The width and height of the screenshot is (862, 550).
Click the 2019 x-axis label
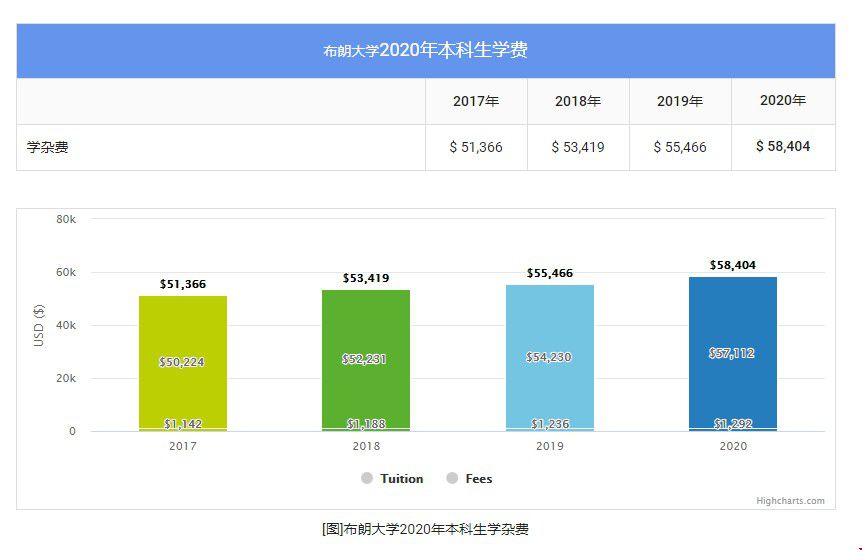pyautogui.click(x=550, y=446)
